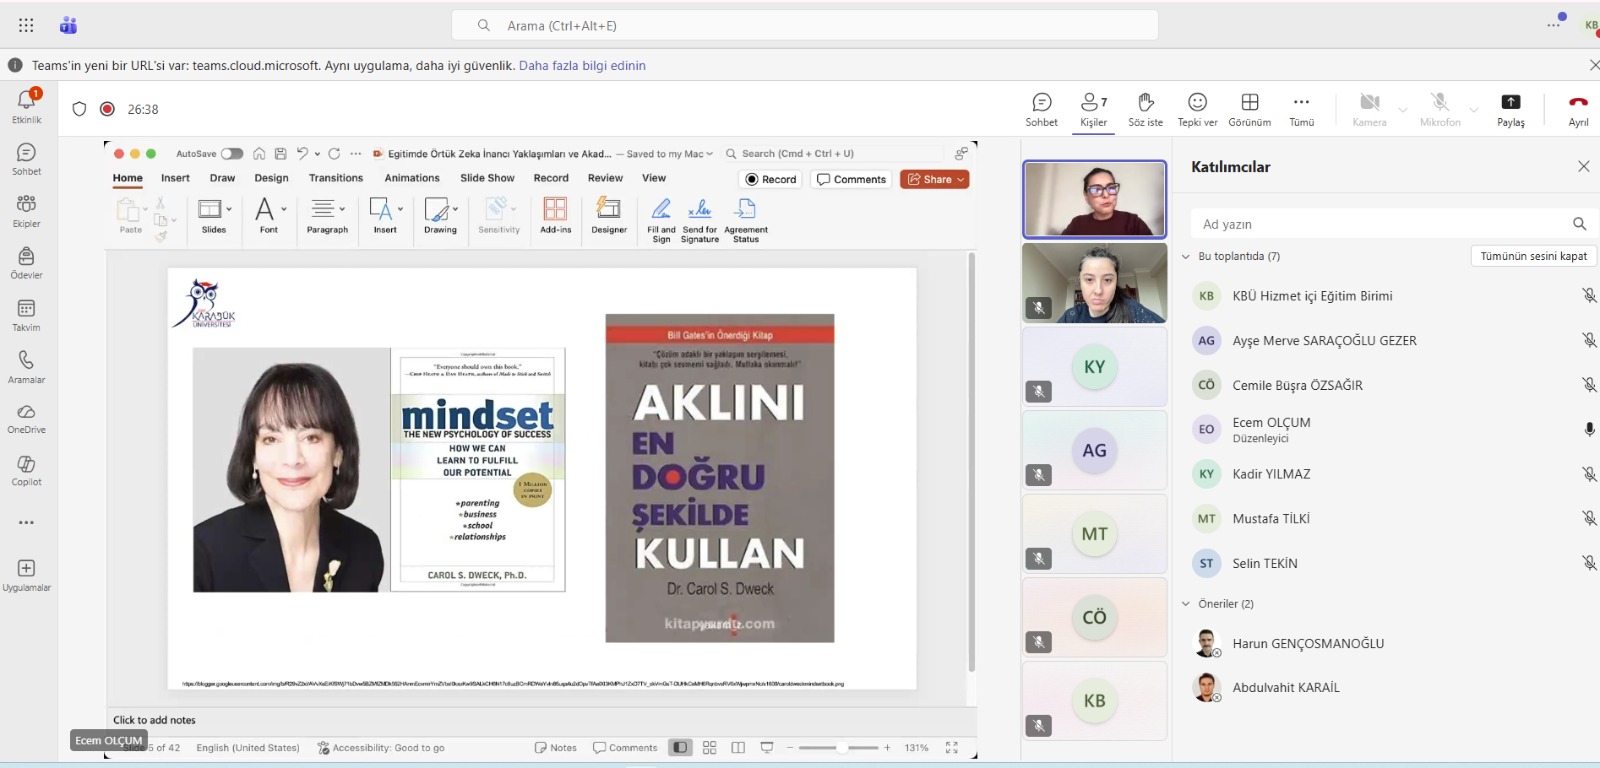Collapse the Bu toplantıda participants group
1600x768 pixels.
pyautogui.click(x=1186, y=256)
